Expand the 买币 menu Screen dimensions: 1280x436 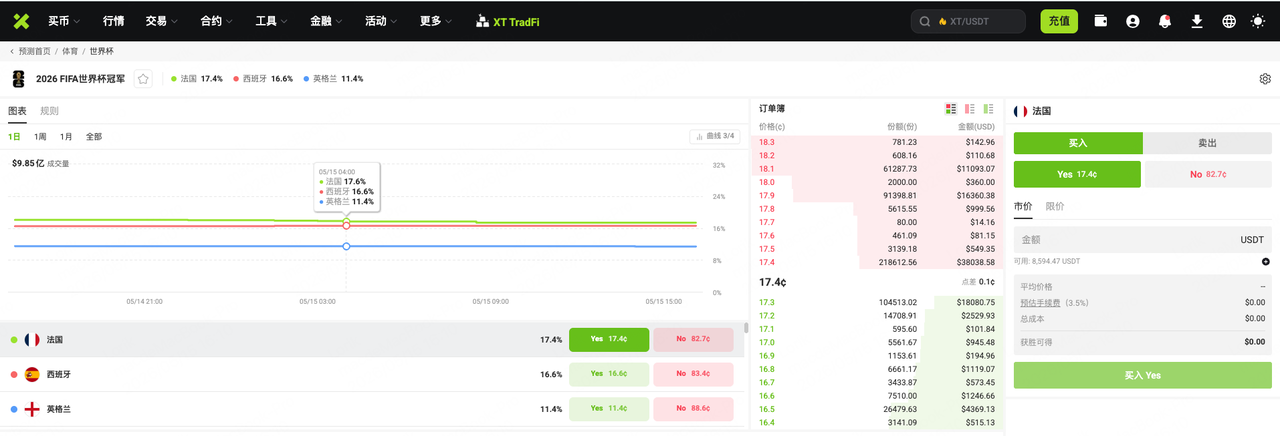coord(64,21)
